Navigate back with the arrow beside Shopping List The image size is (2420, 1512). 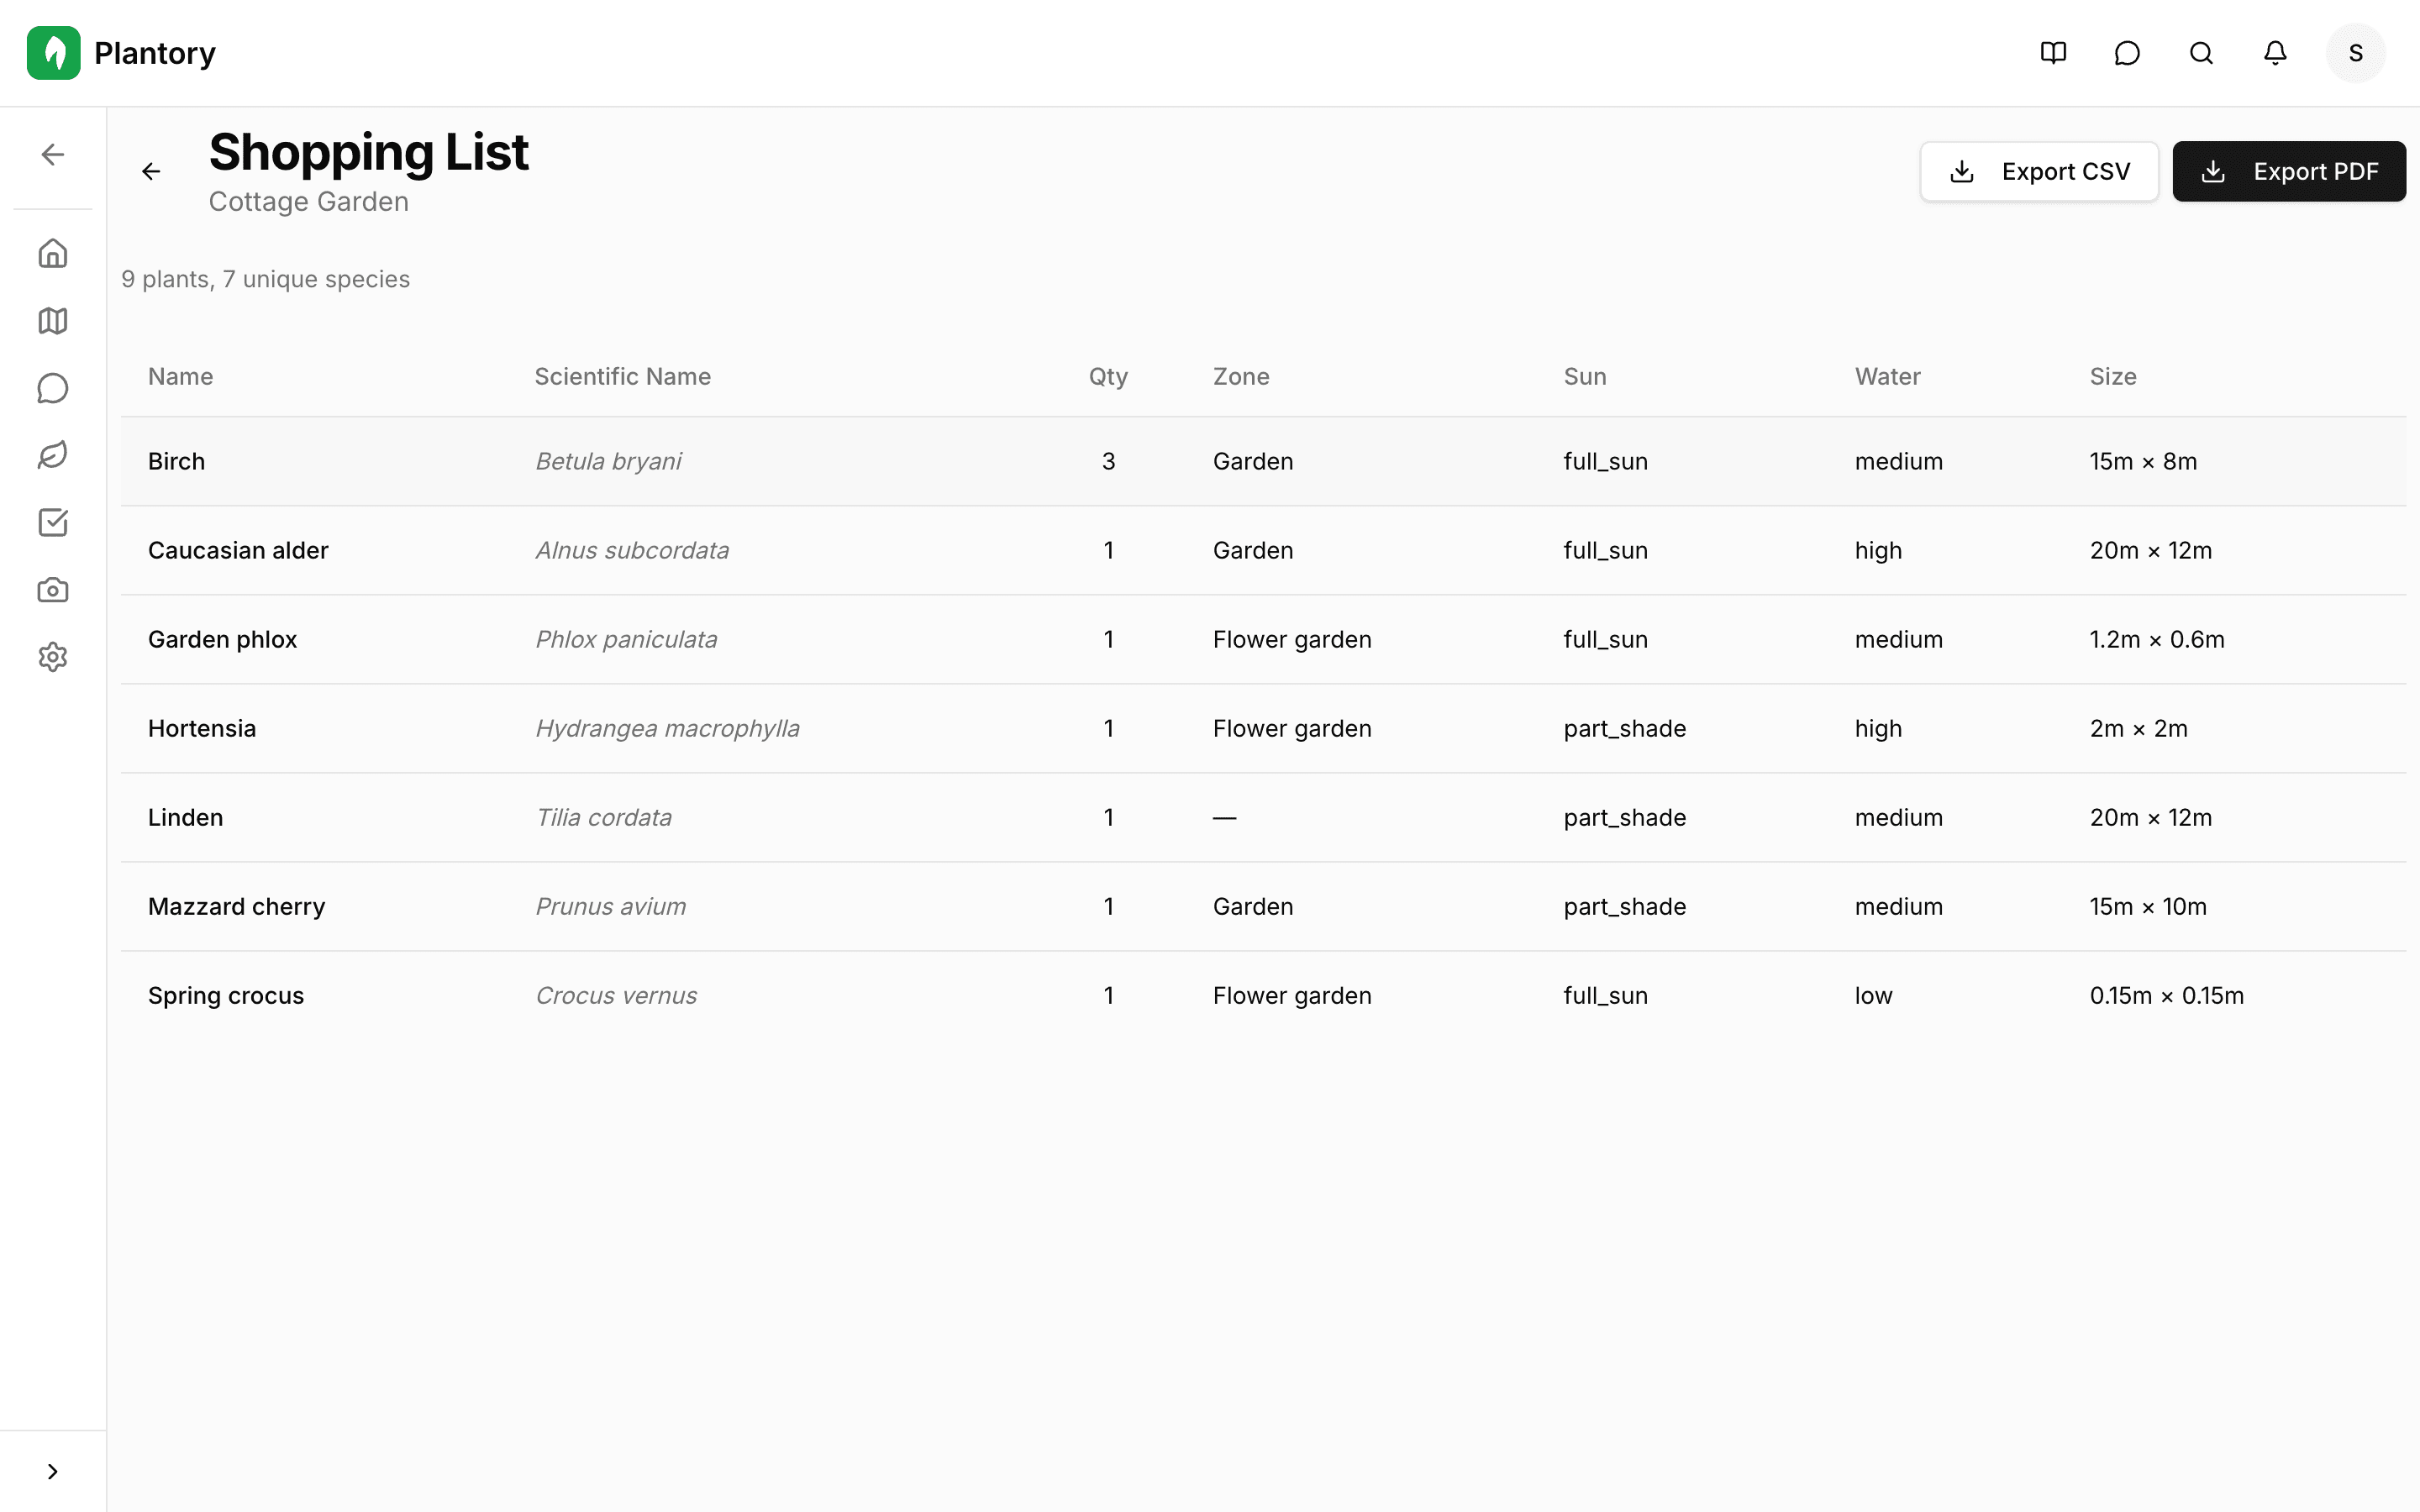coord(151,171)
